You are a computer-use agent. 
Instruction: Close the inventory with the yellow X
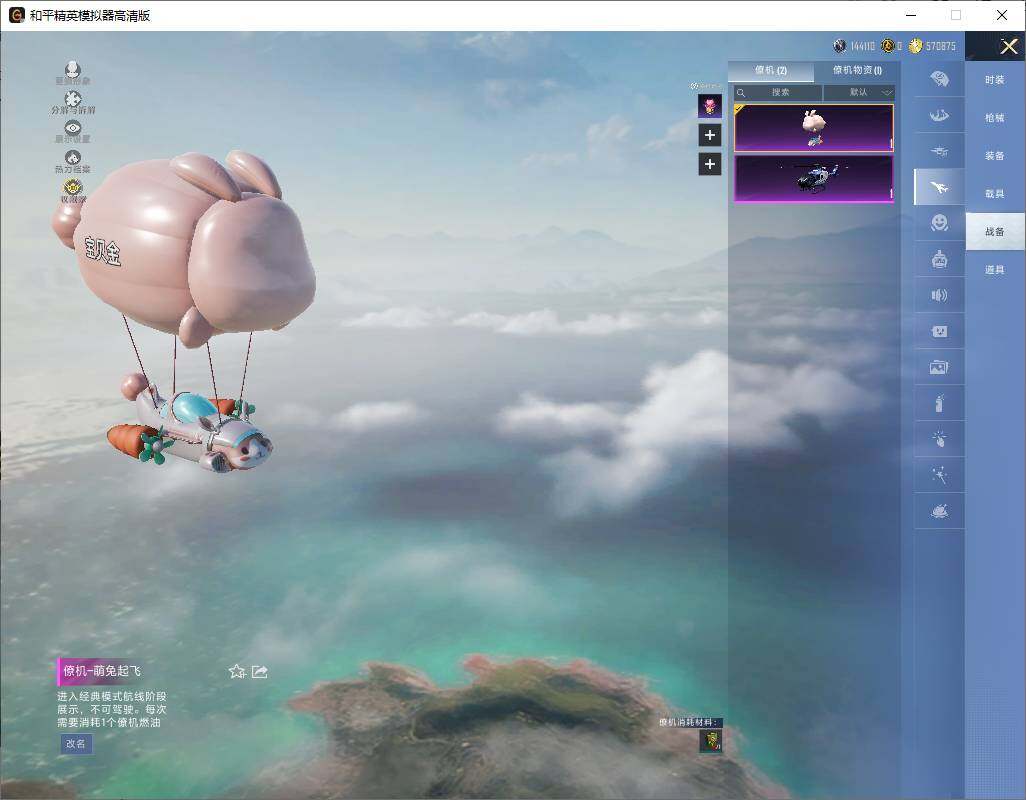tap(1008, 46)
